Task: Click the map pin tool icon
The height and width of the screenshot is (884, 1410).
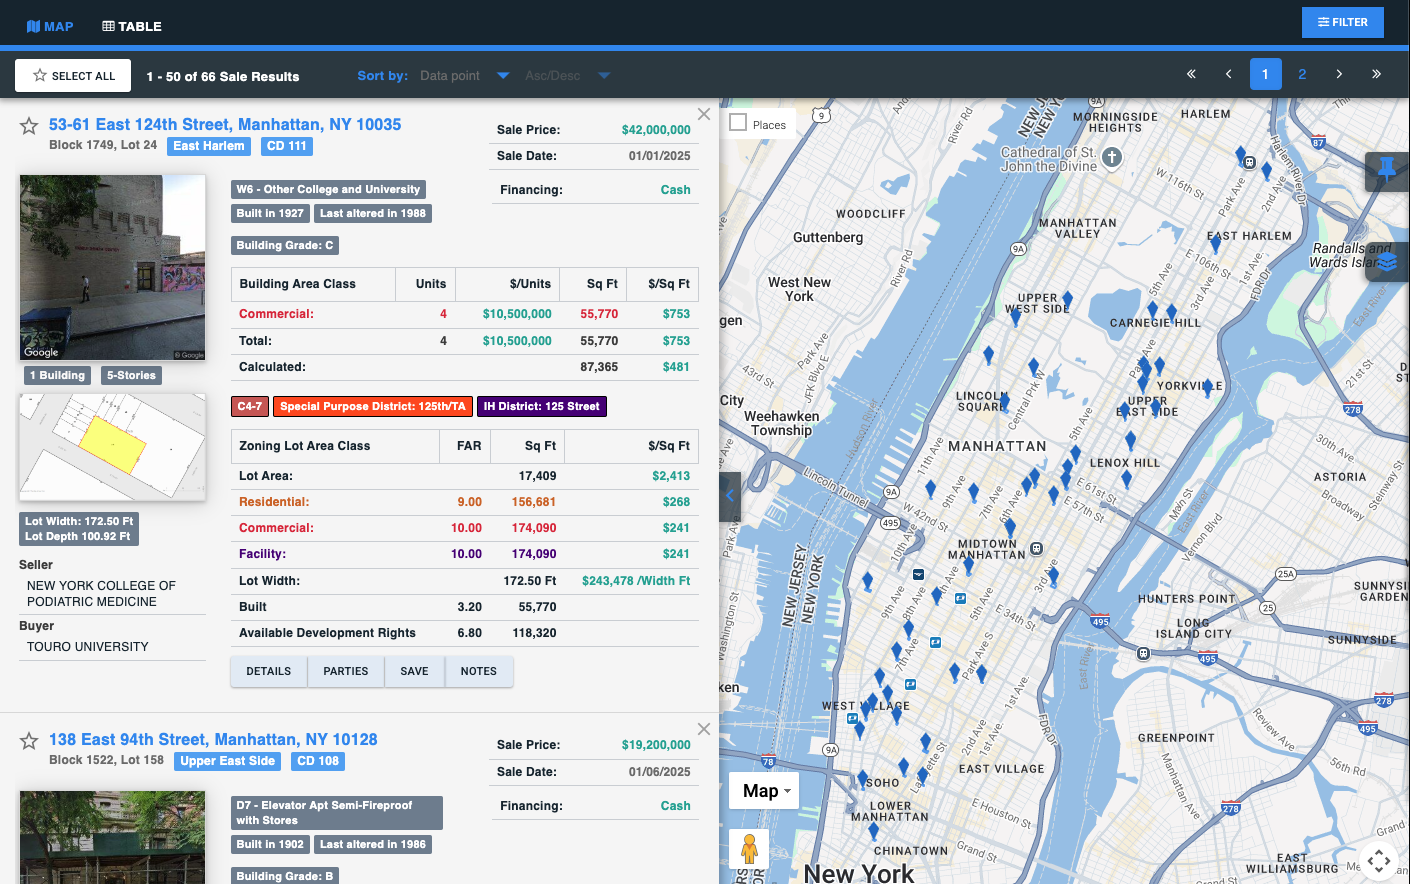Action: (x=1387, y=170)
